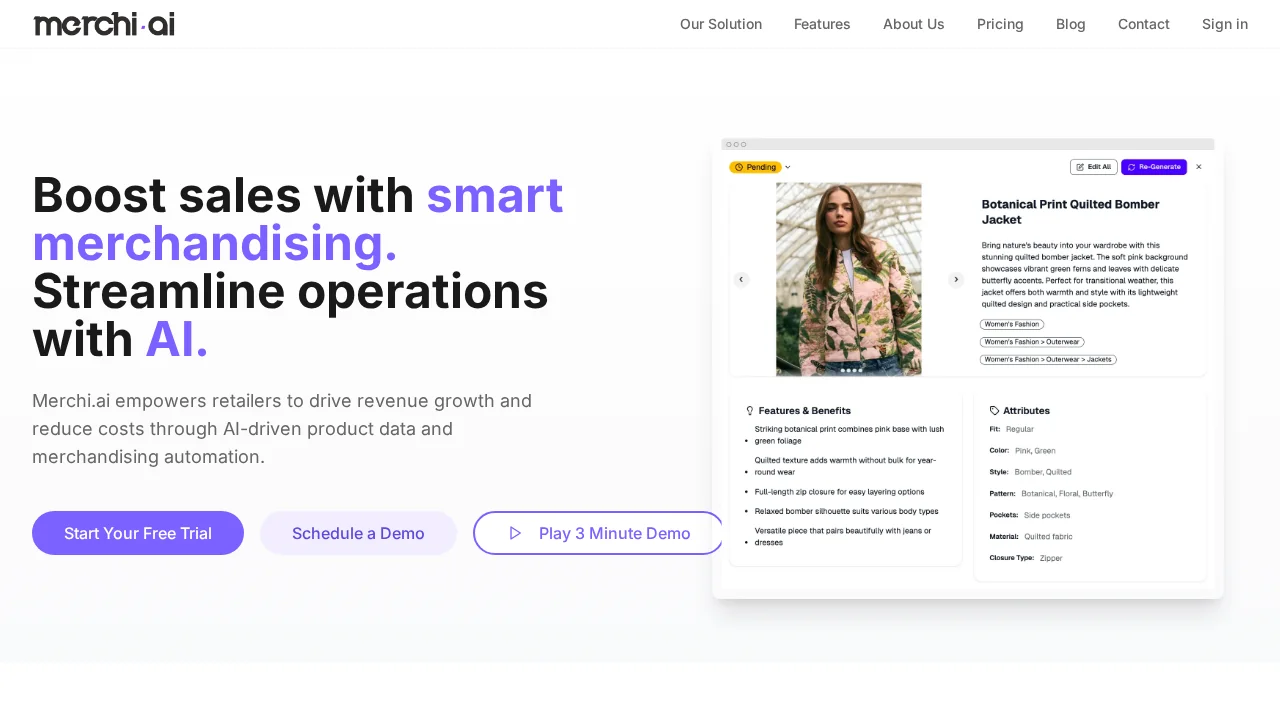Click the tag icon beside Attributes
The height and width of the screenshot is (720, 1280).
993,410
